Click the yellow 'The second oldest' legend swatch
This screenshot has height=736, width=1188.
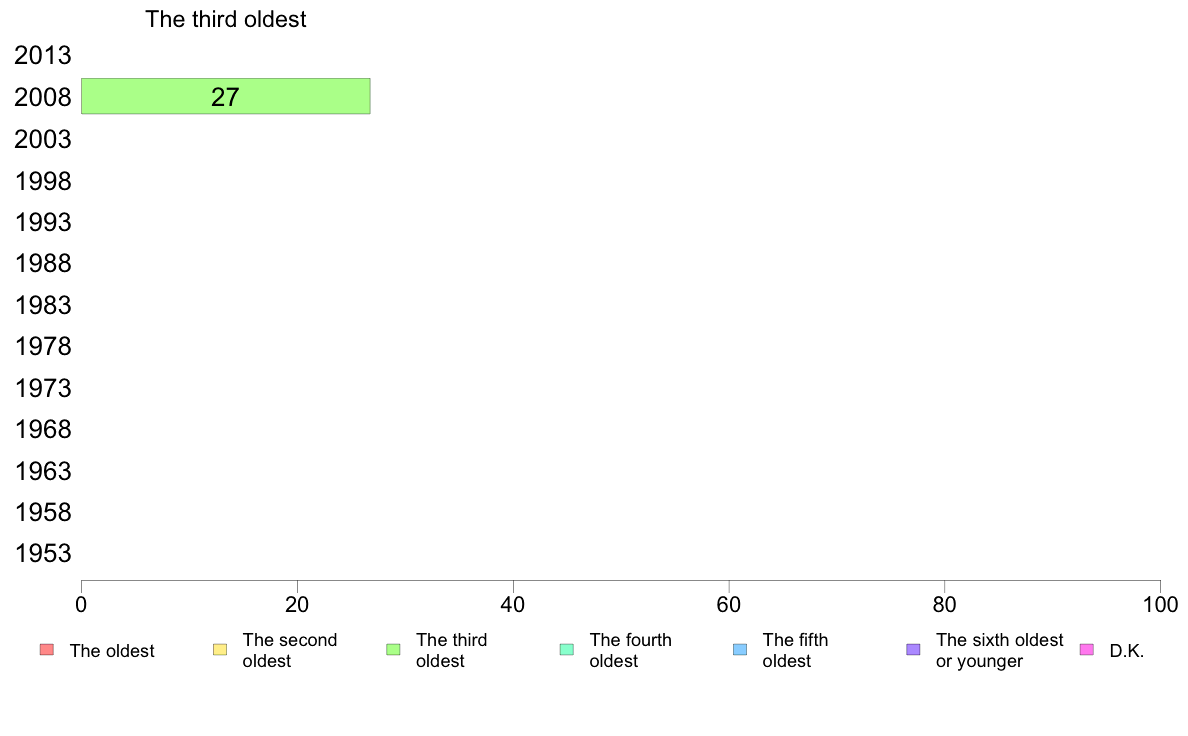pos(220,650)
